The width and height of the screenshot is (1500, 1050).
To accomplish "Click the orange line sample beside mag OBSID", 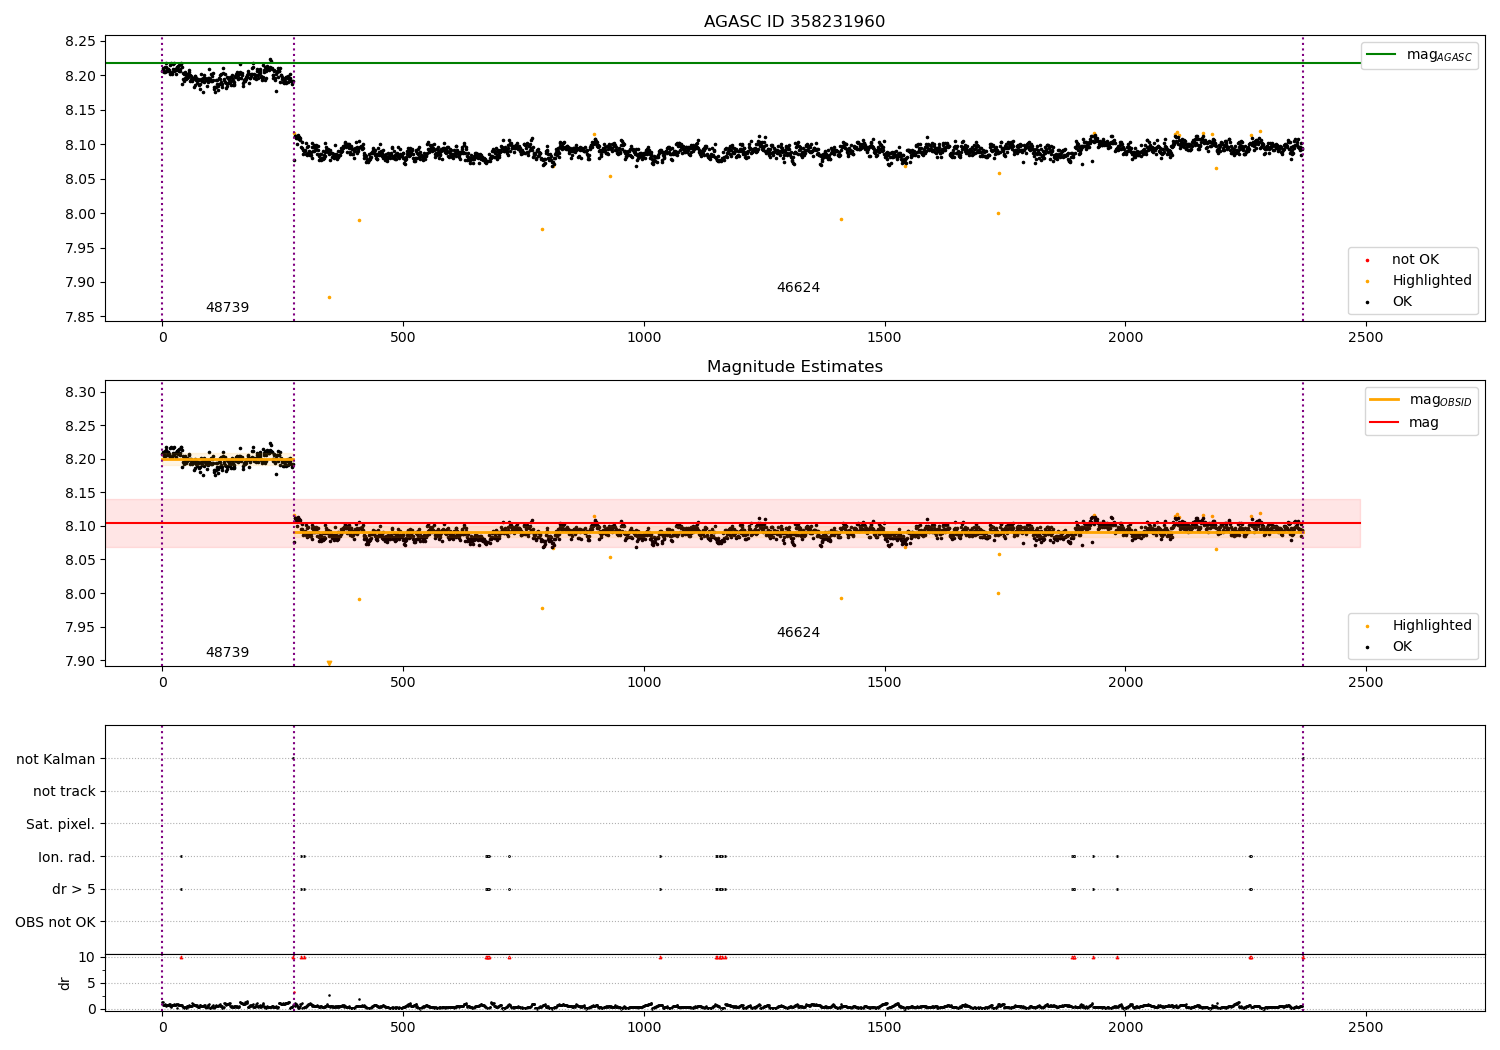I will point(1385,400).
